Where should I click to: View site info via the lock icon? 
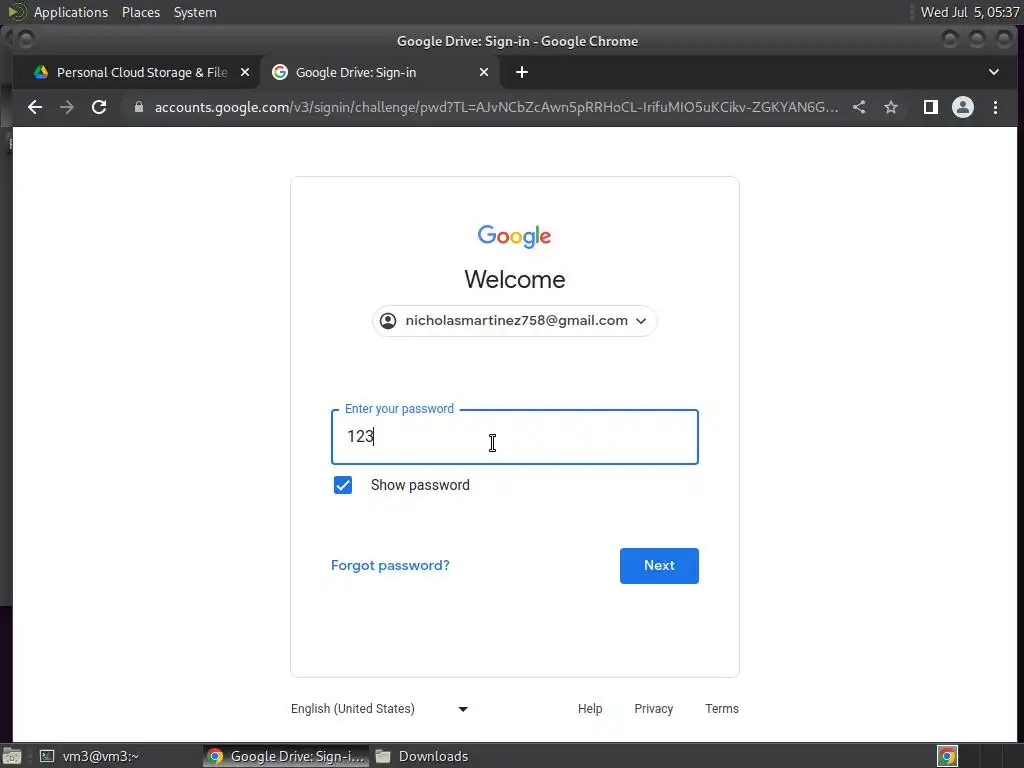138,107
